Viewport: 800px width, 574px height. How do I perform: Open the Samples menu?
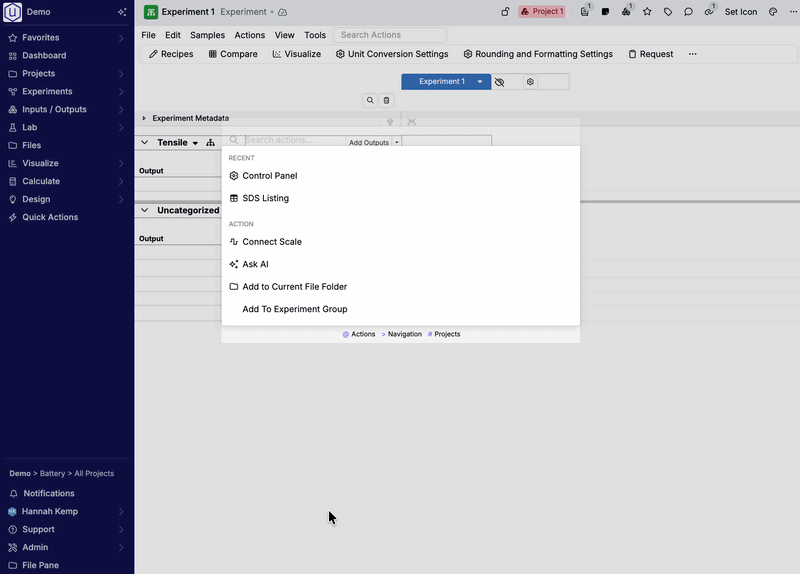207,35
